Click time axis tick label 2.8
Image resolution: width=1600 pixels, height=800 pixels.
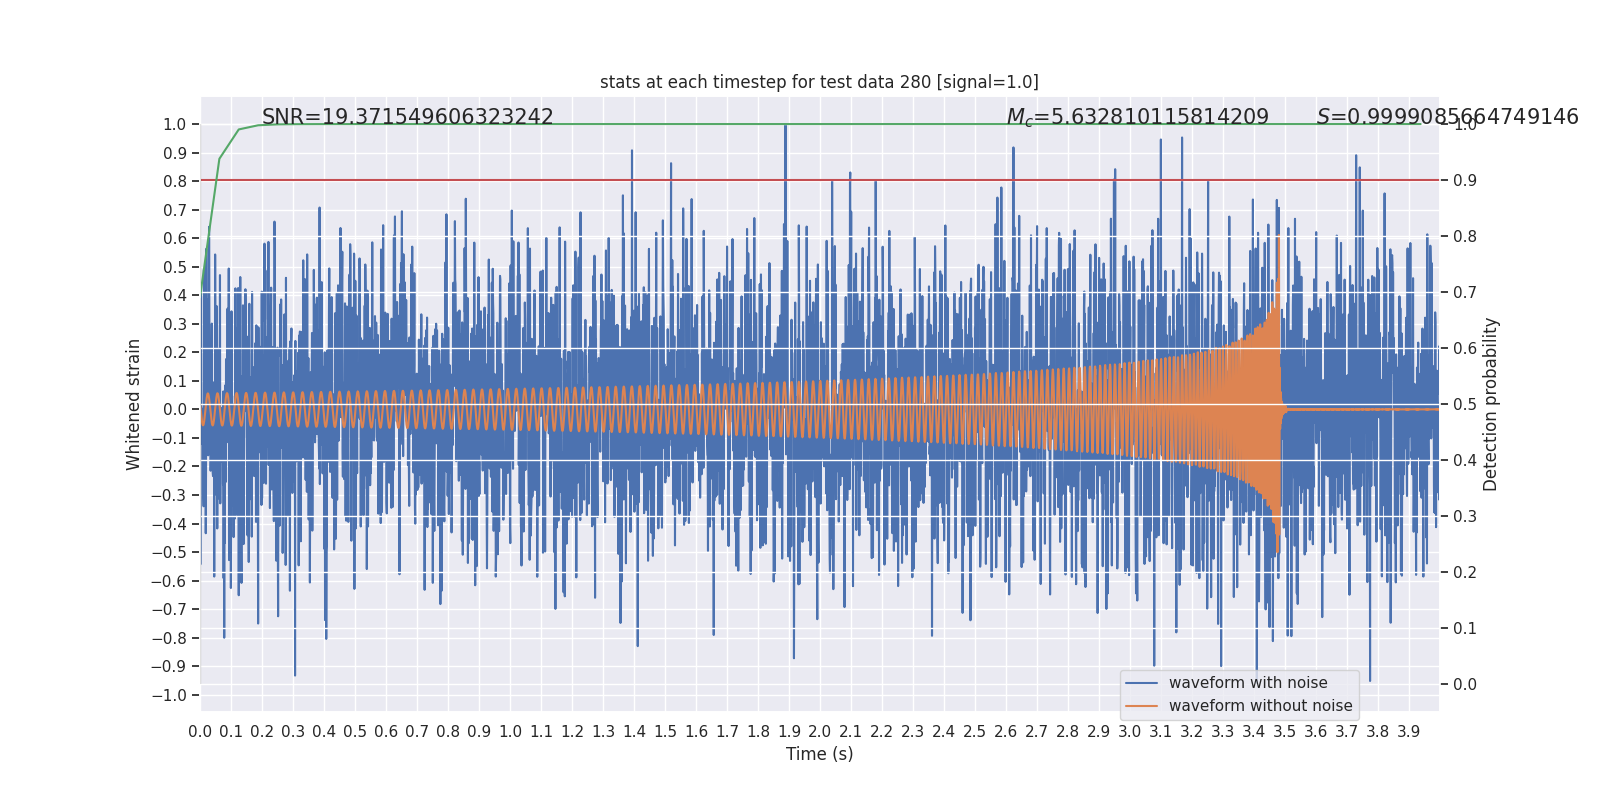[1068, 731]
